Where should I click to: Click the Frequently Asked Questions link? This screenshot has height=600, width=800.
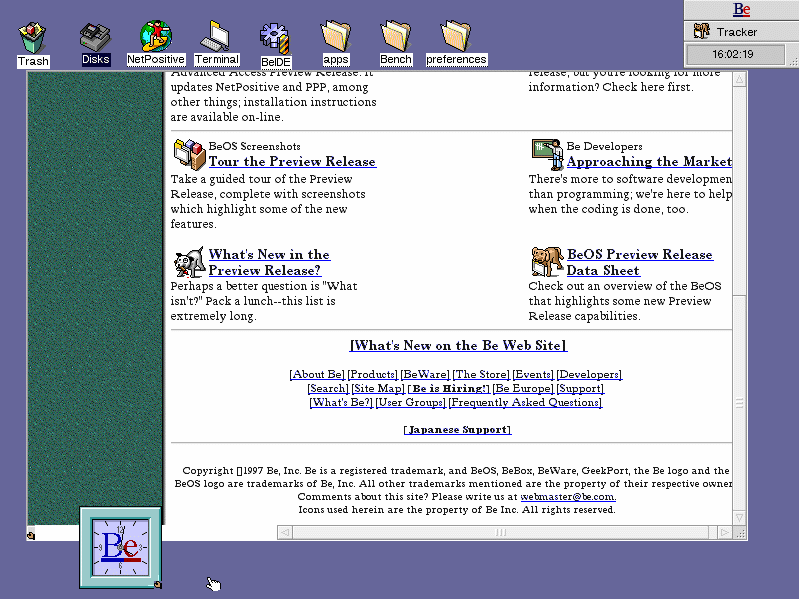525,403
